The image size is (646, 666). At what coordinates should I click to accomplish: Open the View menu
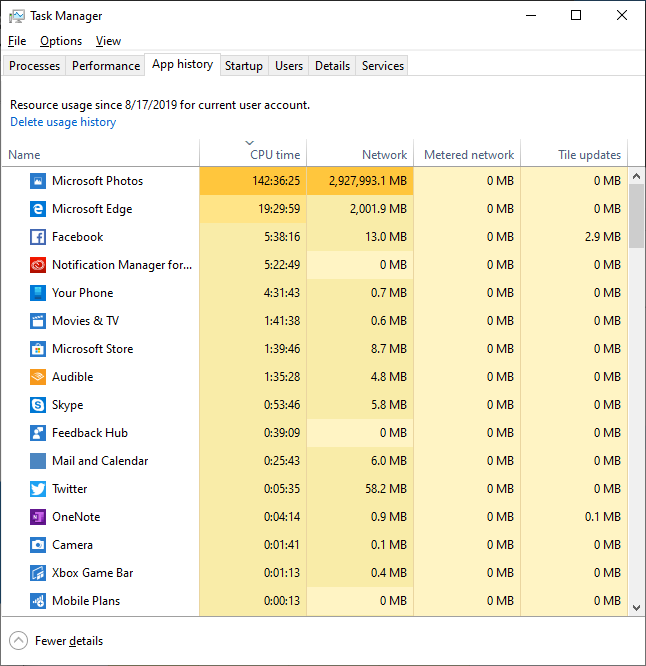click(108, 41)
